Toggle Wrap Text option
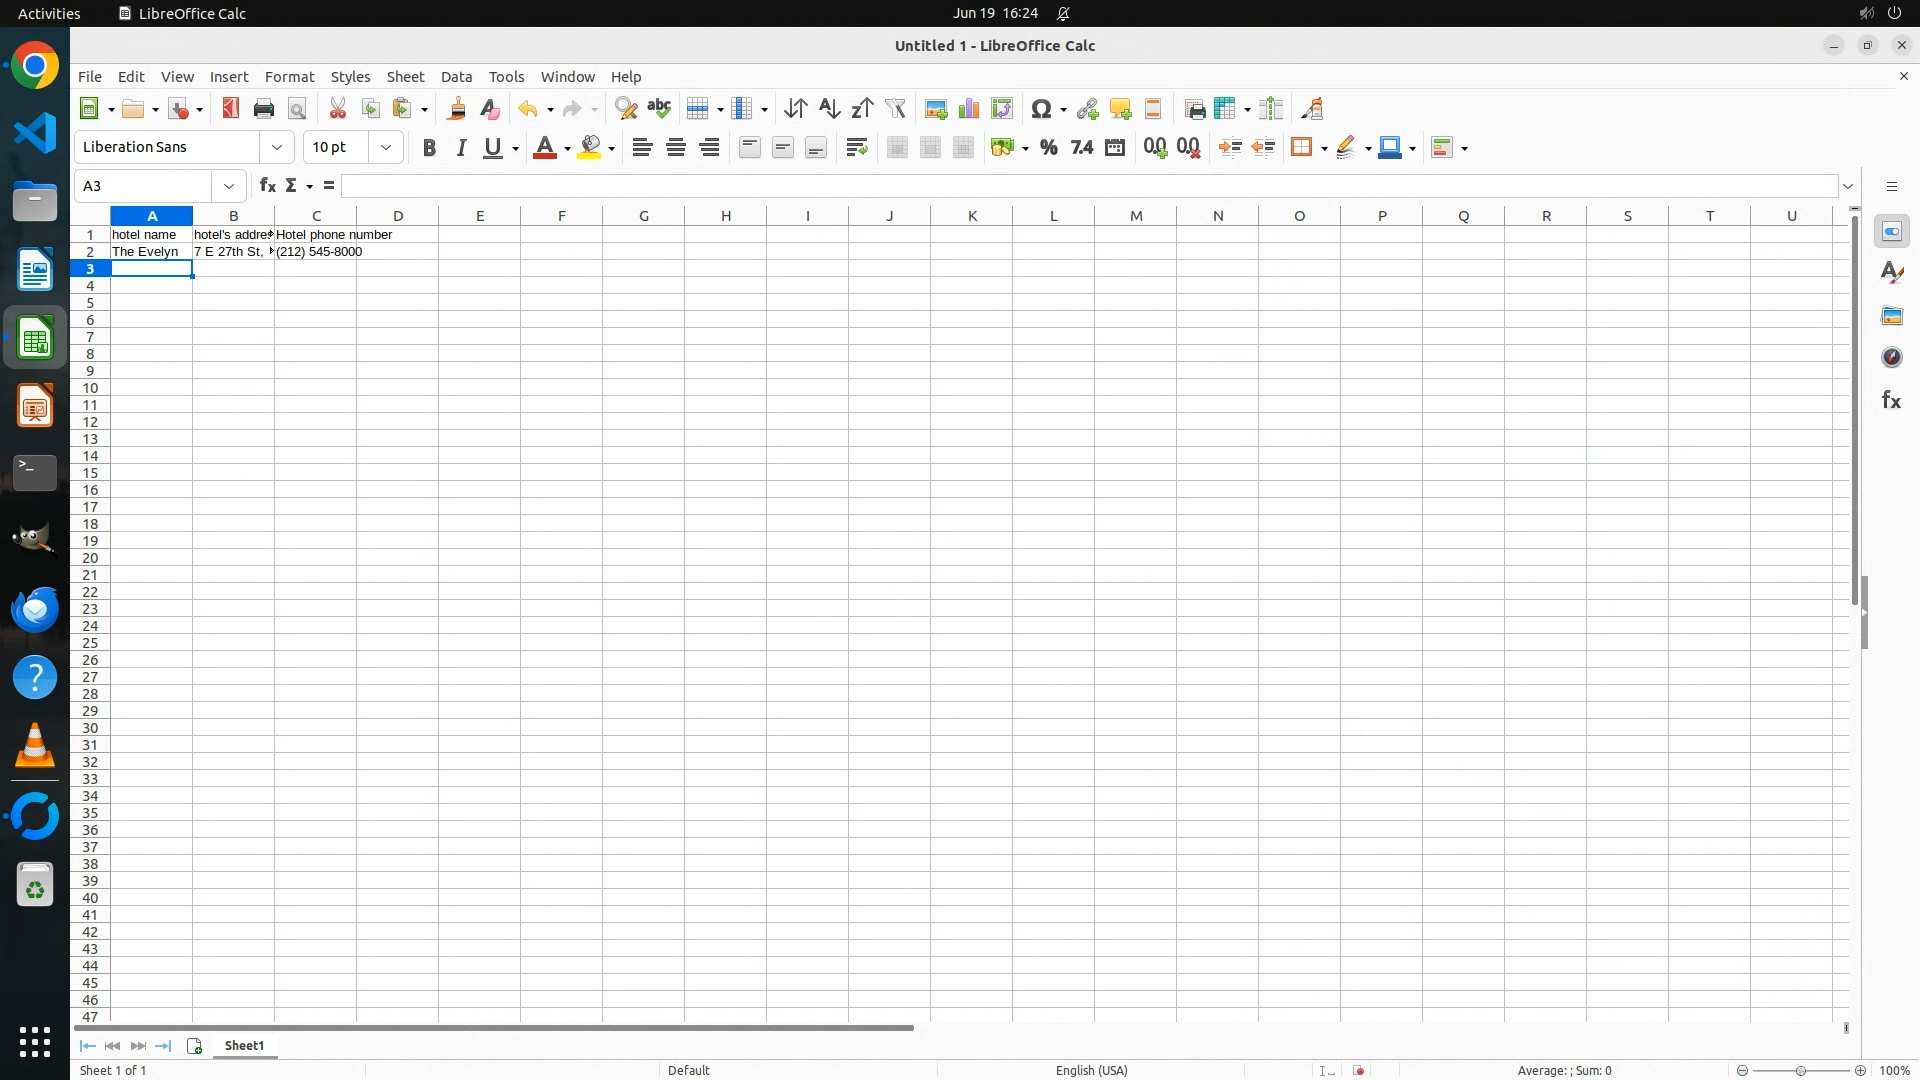 pos(856,148)
